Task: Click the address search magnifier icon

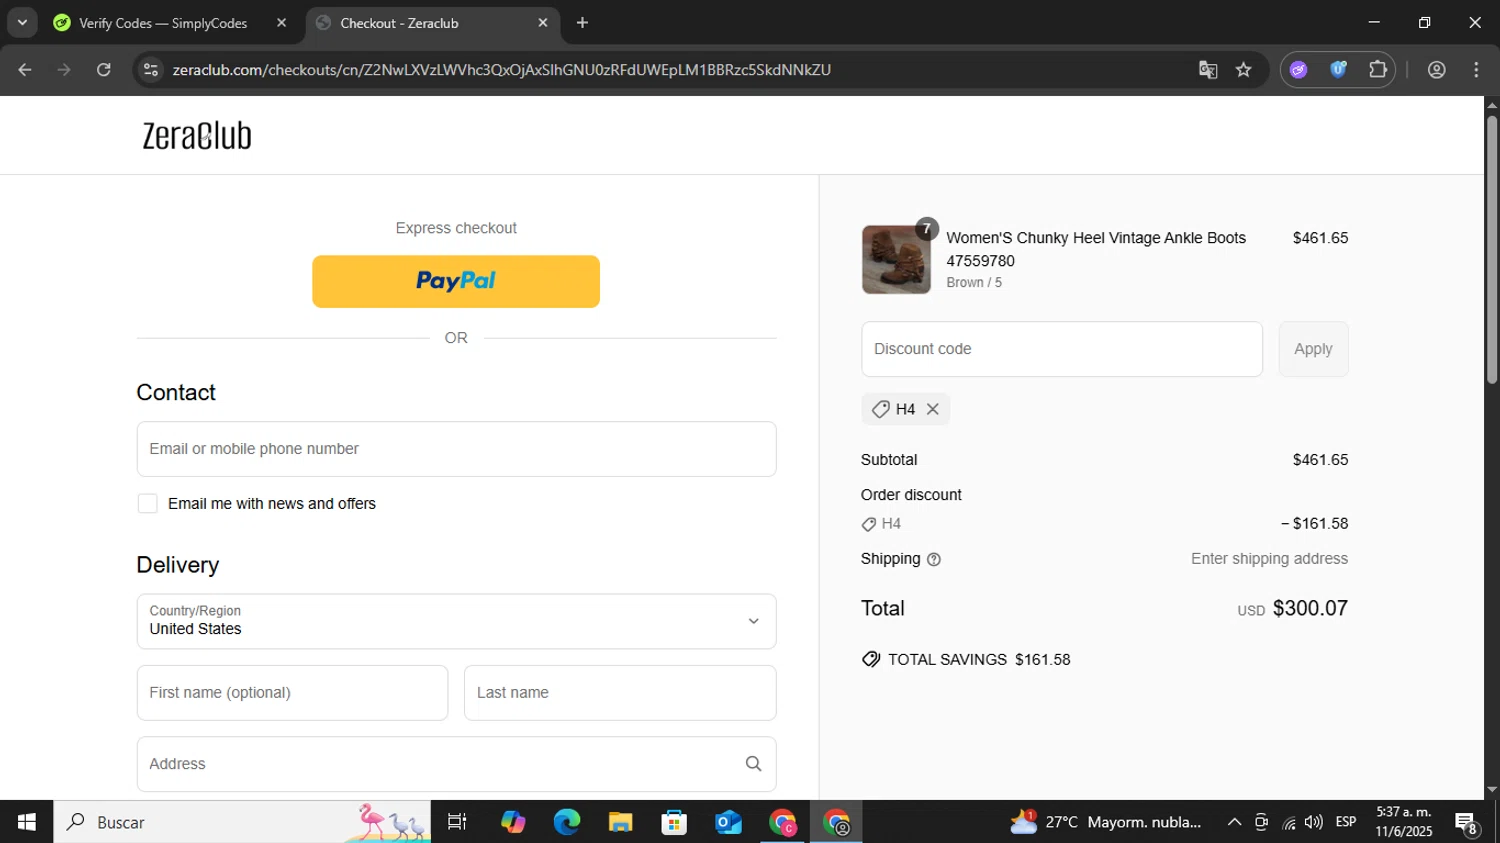Action: point(754,764)
